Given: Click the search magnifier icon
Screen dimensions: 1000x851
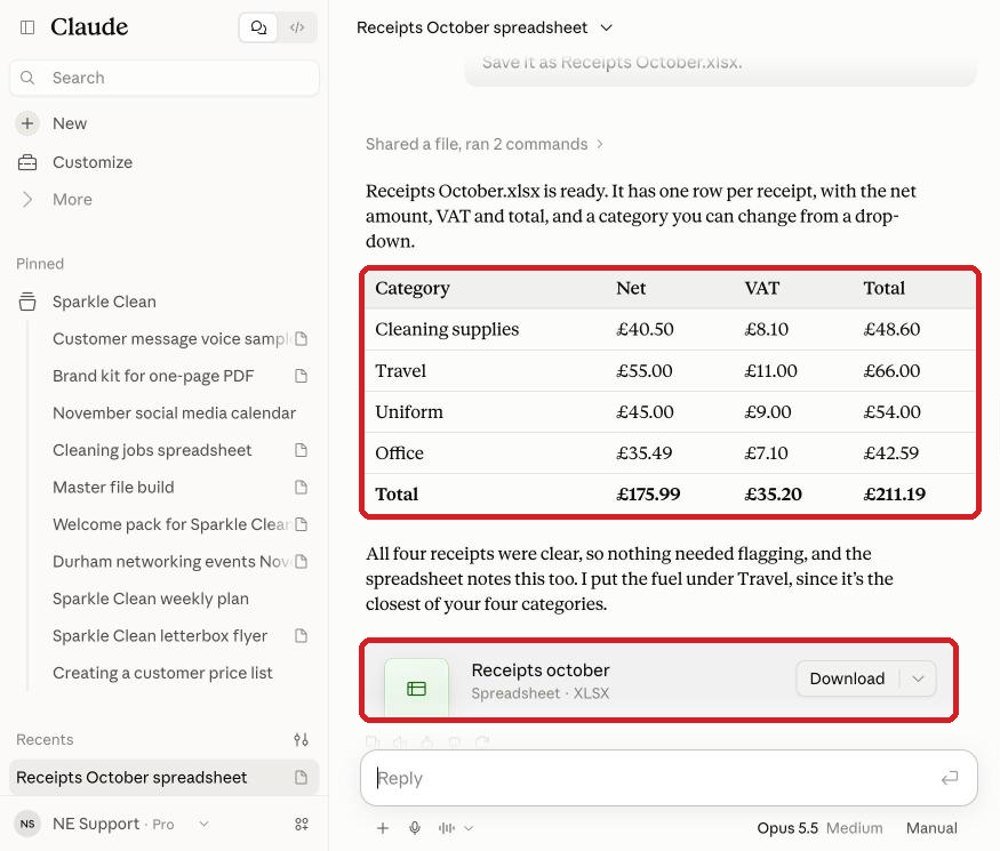Looking at the screenshot, I should point(27,78).
